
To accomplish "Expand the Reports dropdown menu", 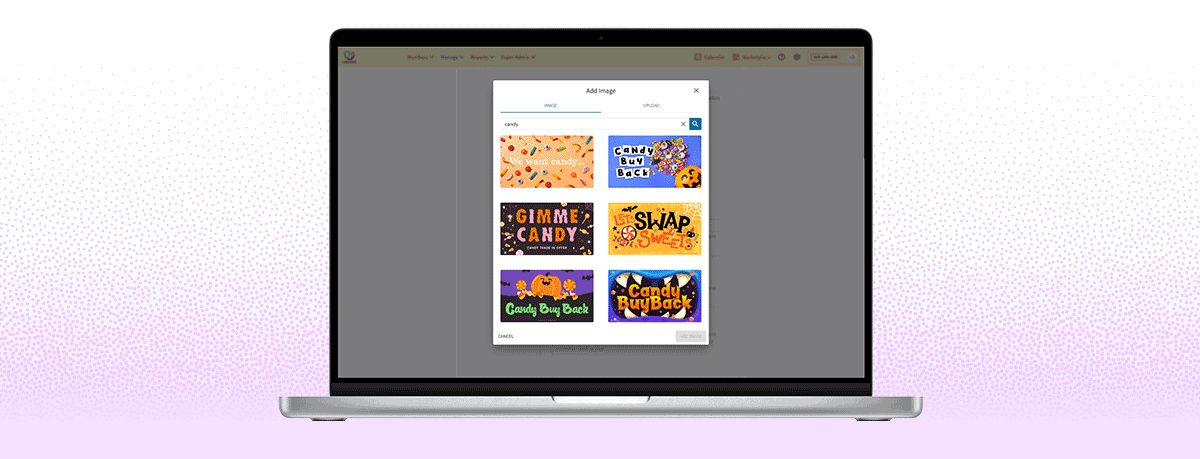I will [482, 57].
